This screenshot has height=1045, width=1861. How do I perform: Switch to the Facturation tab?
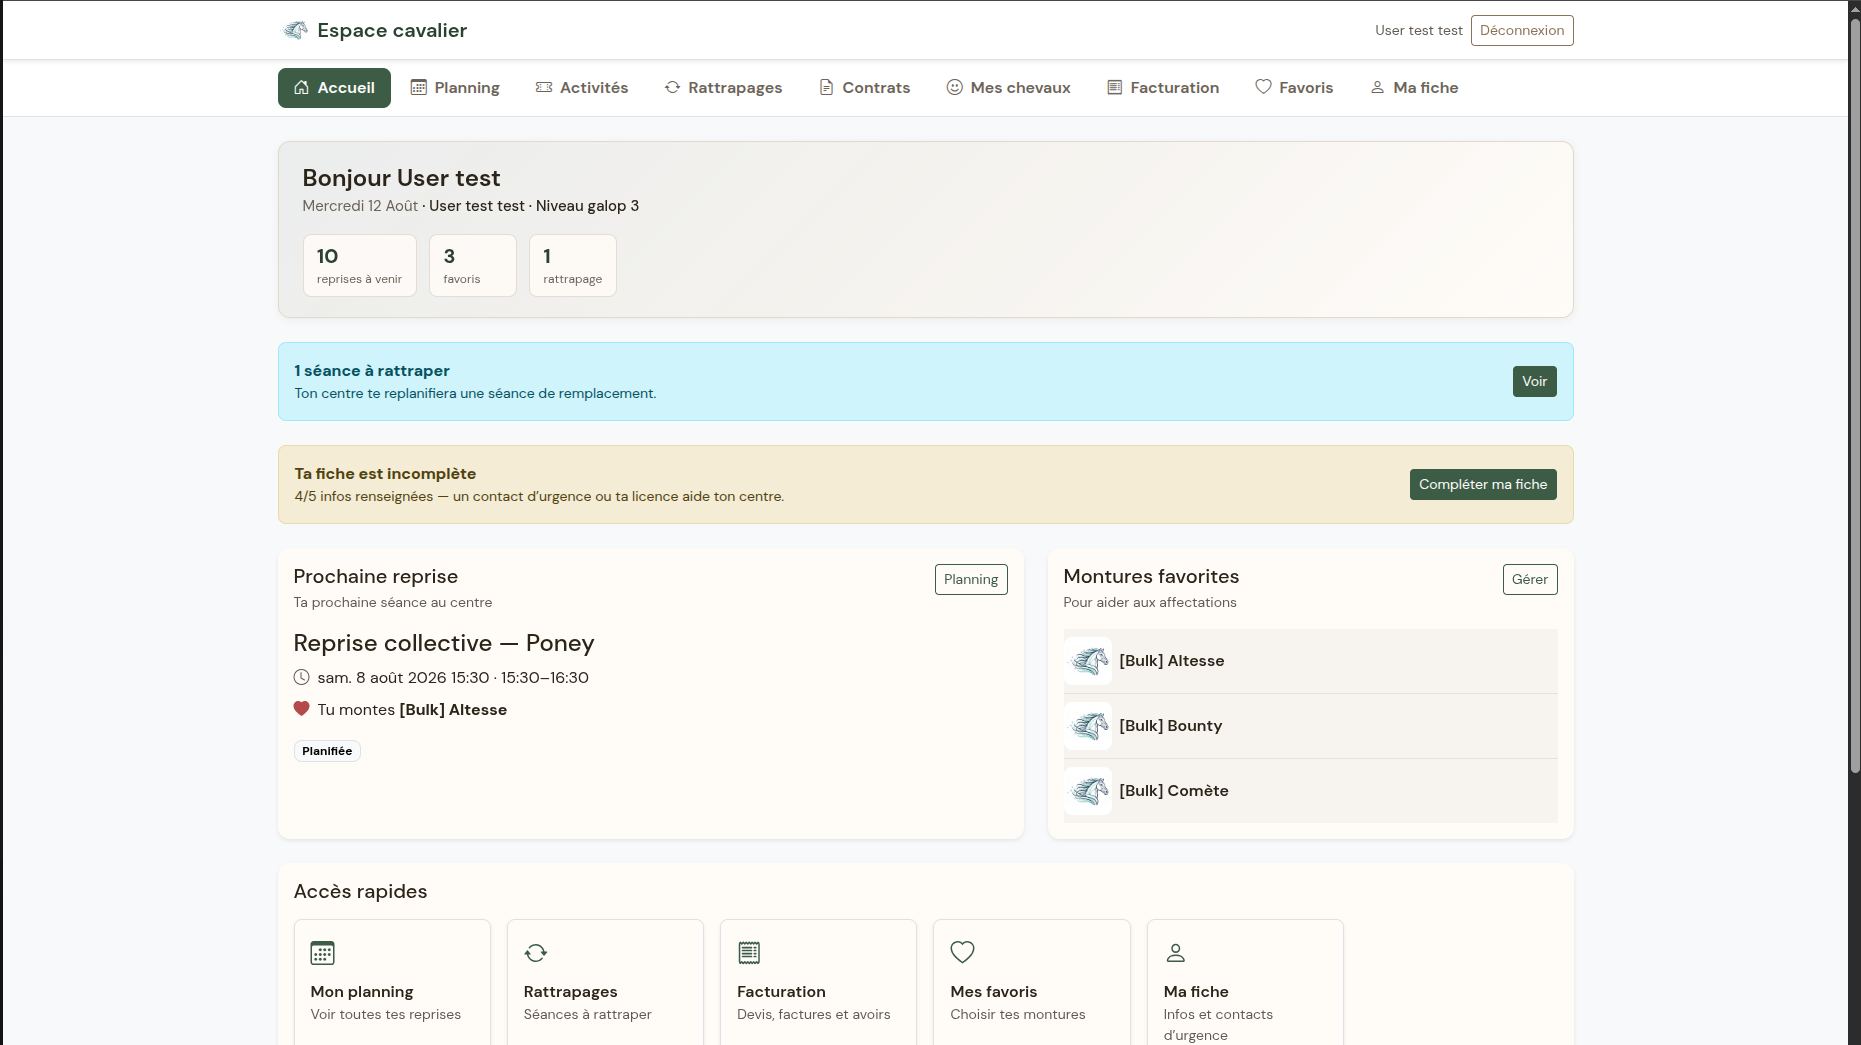[x=1163, y=88]
